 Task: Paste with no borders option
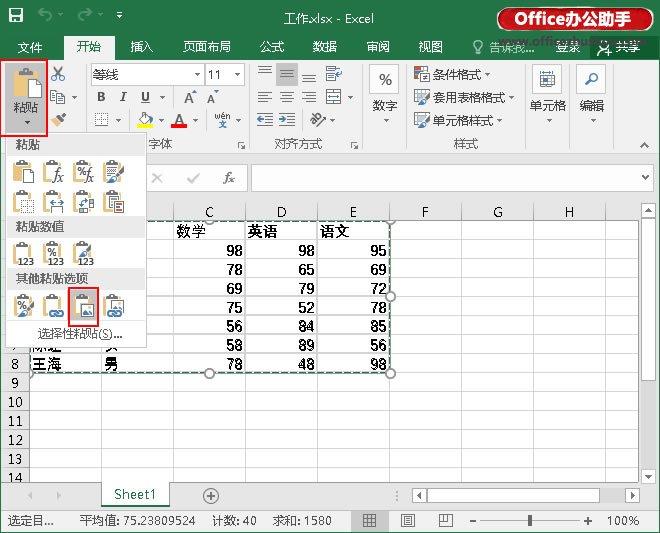(x=23, y=202)
